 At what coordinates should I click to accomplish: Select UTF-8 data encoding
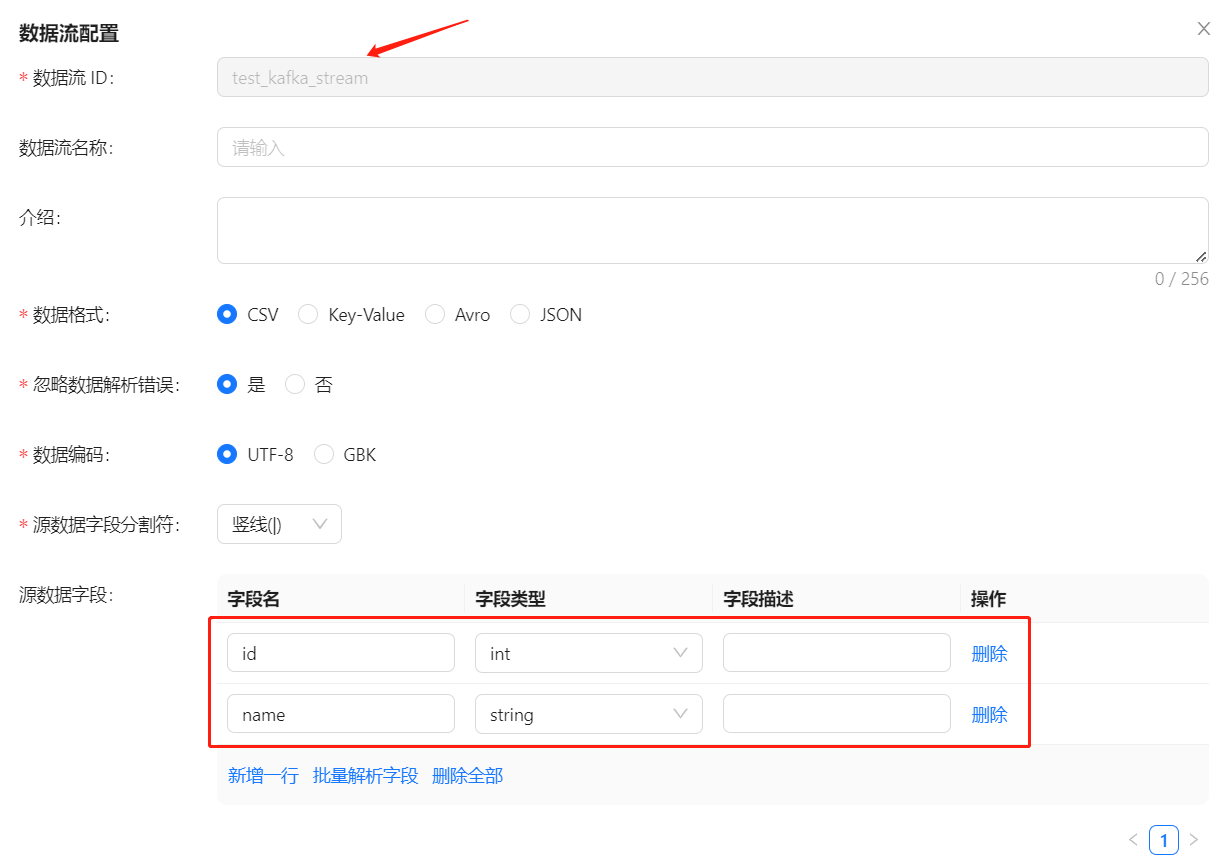pos(227,455)
